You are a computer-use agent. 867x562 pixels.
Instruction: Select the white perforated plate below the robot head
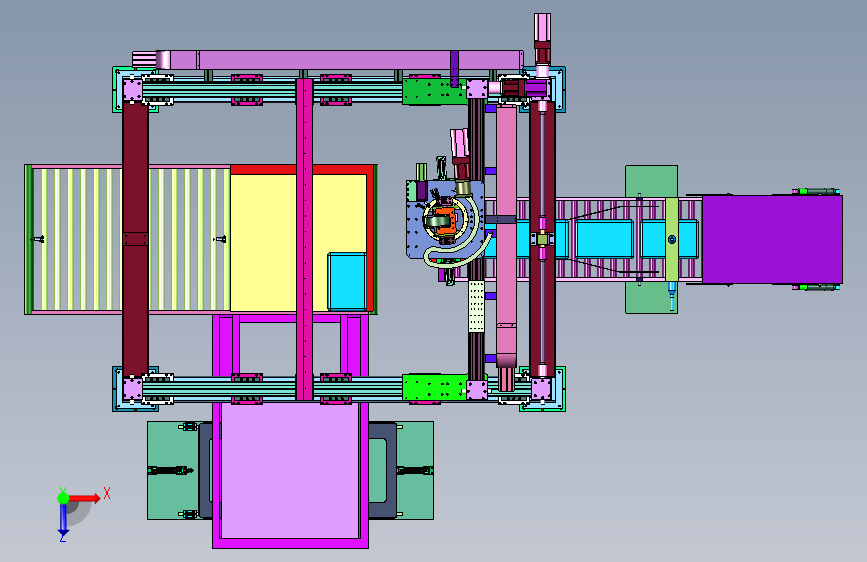477,306
